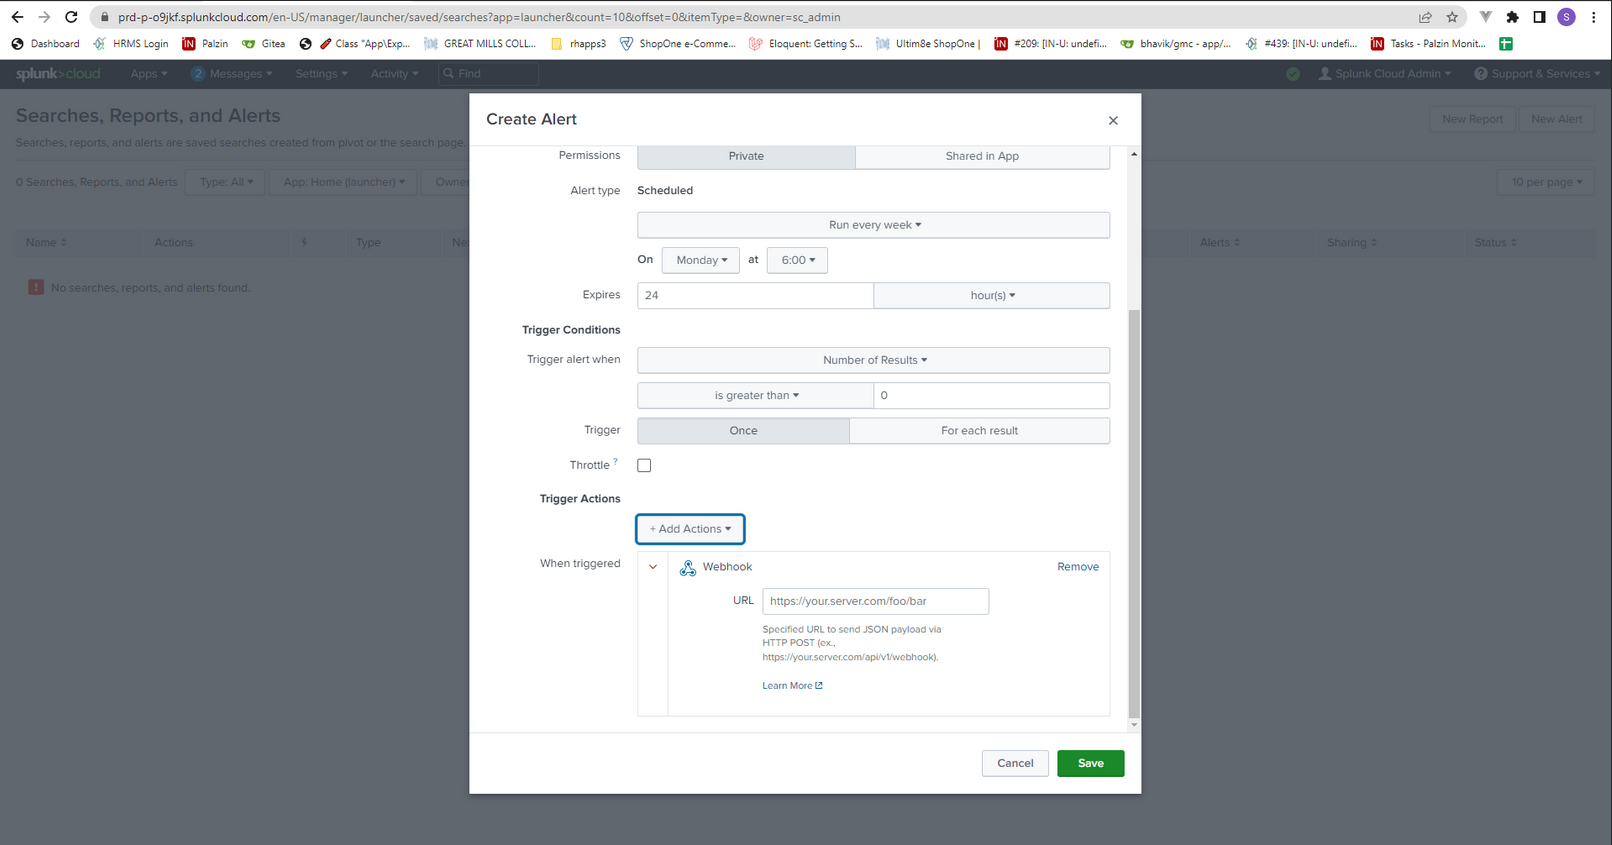Screen dimensions: 1612x845
Task: View site info via the lock icon
Action: click(104, 17)
